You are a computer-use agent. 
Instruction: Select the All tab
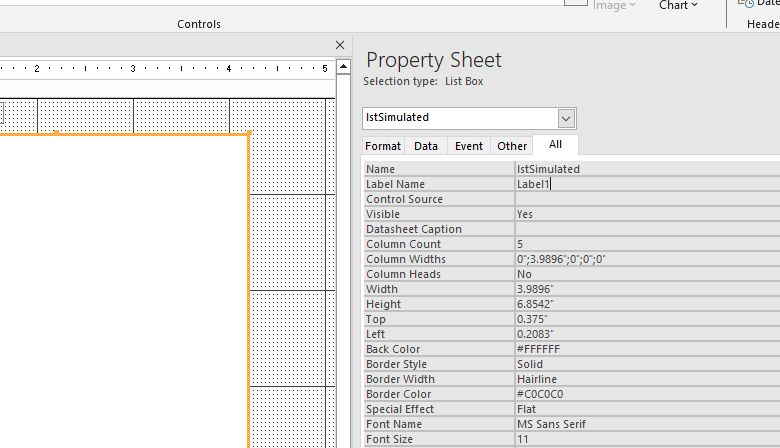[x=555, y=145]
